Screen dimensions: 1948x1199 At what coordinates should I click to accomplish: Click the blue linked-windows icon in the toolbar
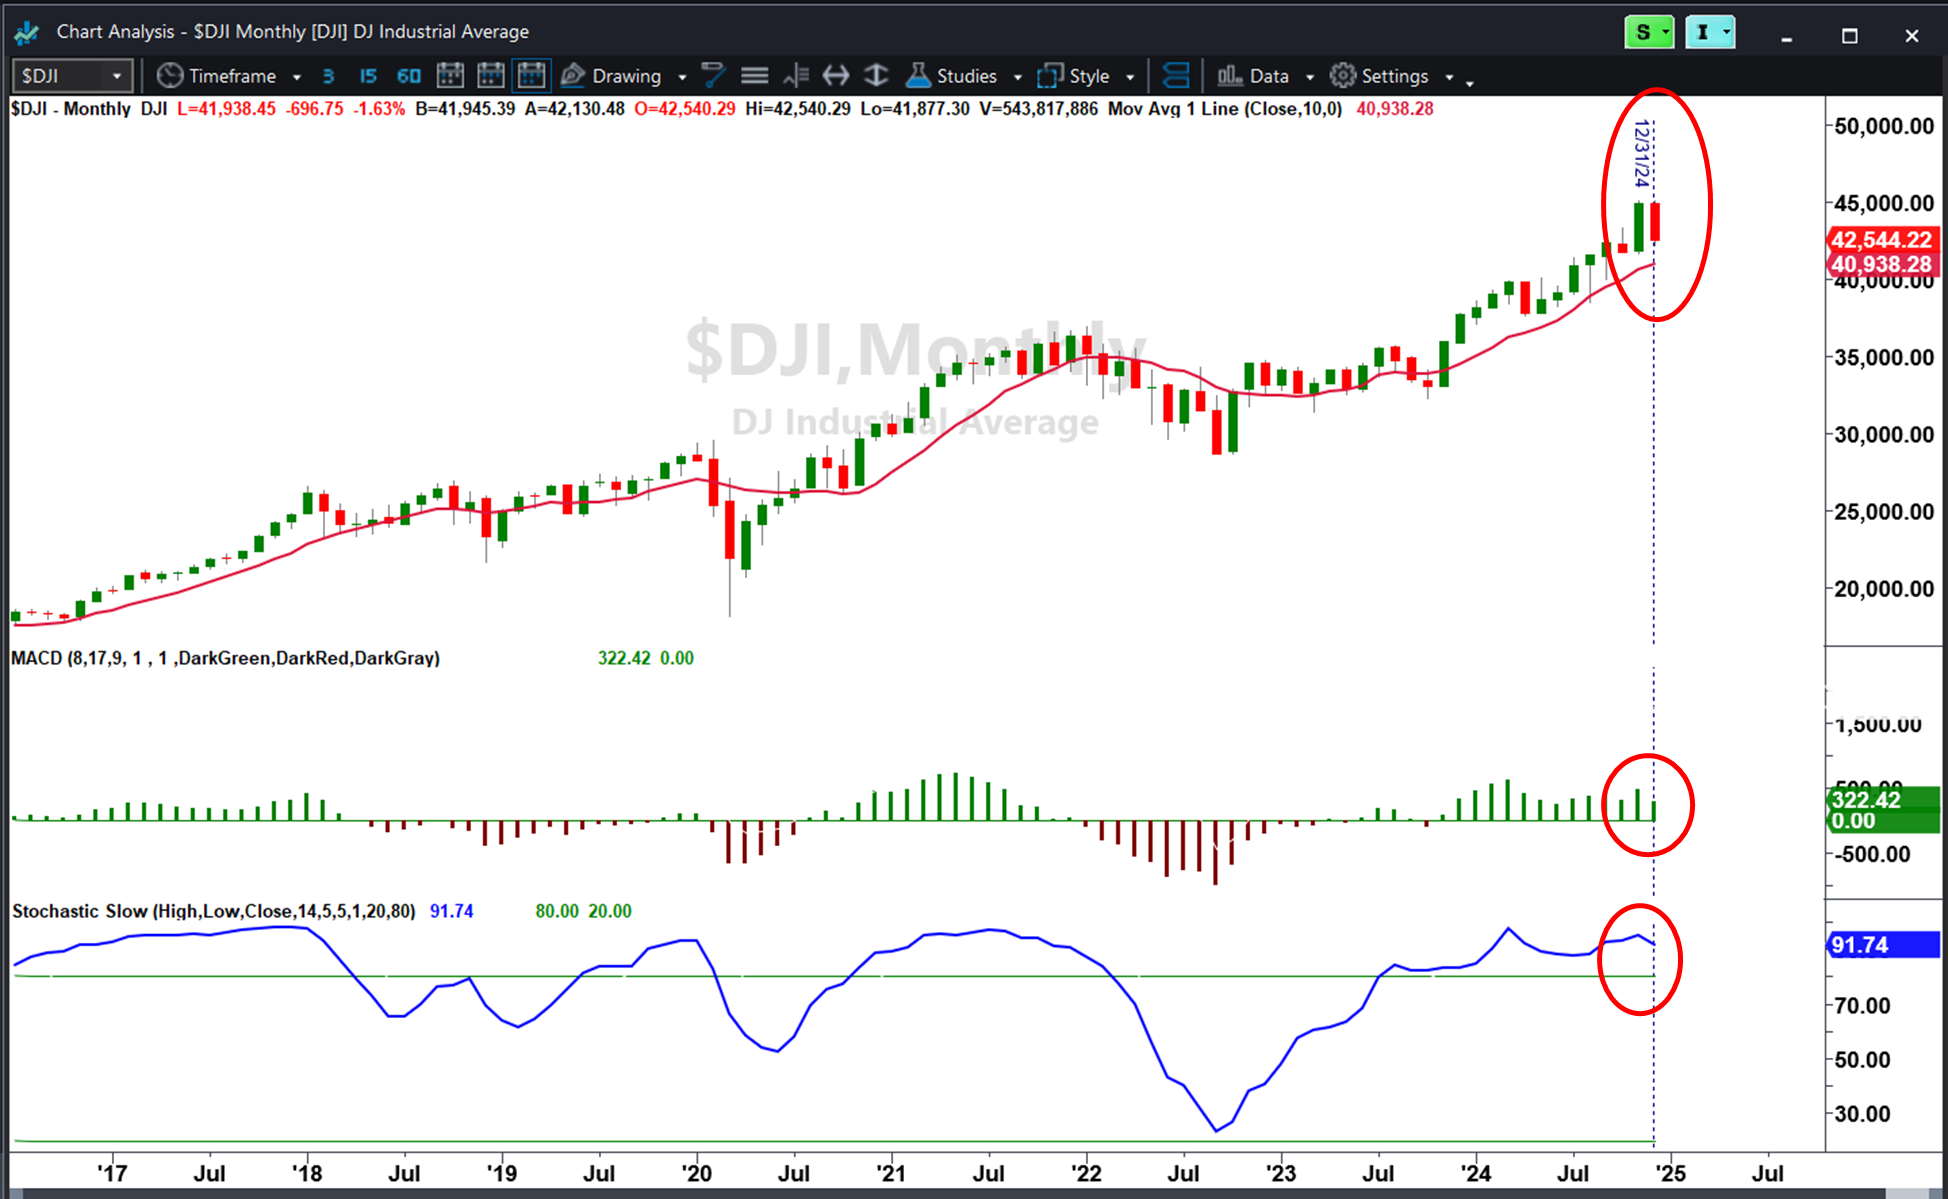coord(1177,76)
